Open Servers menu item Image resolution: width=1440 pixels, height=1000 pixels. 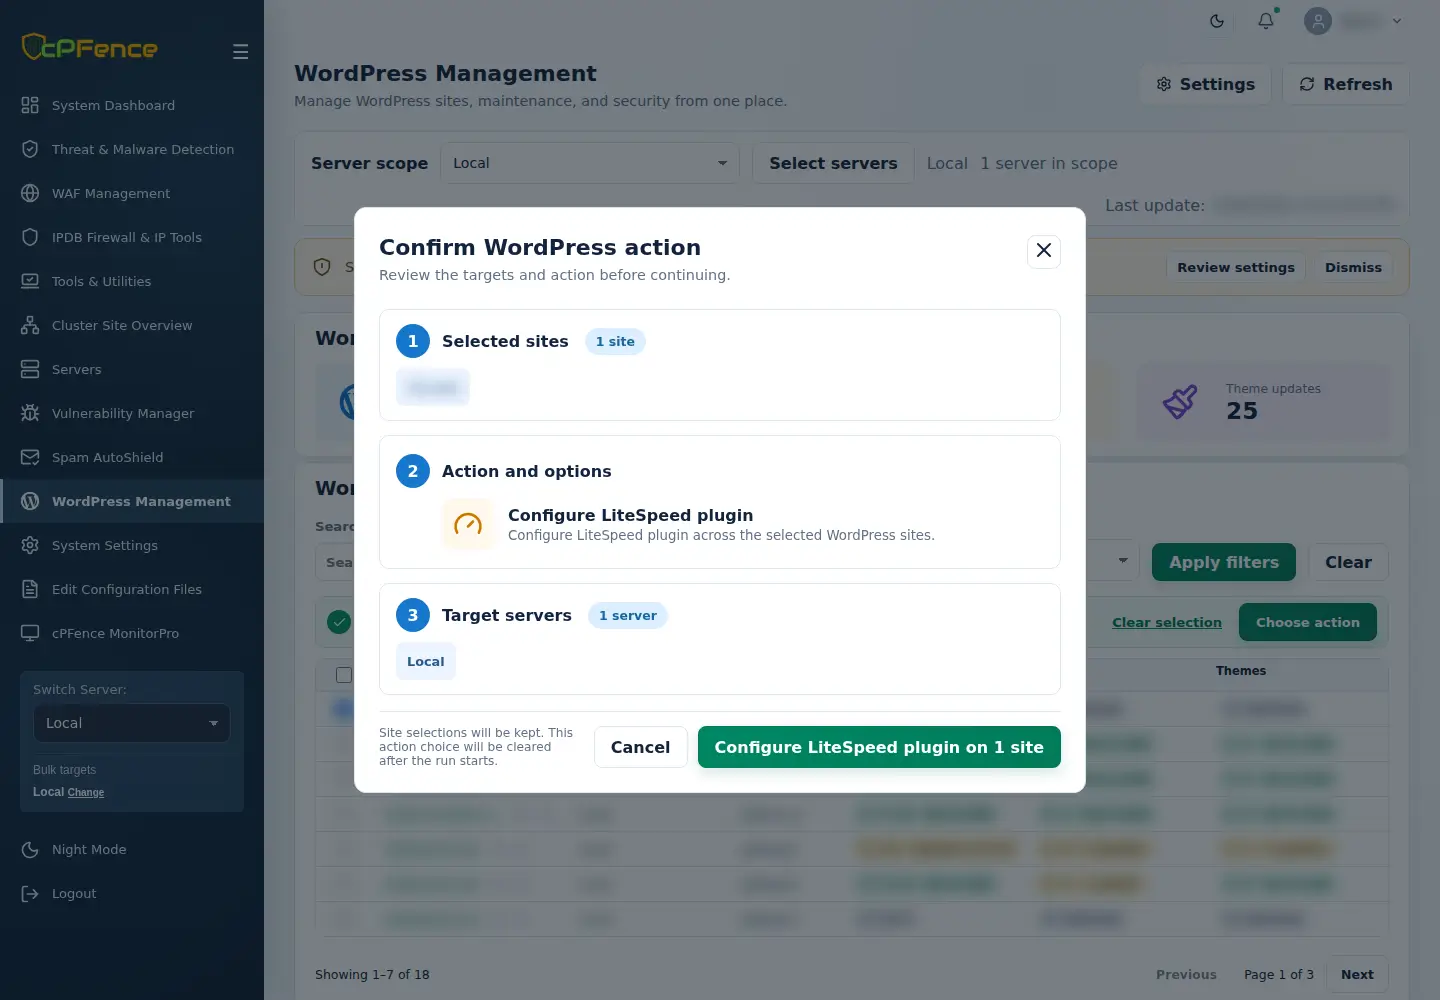(132, 369)
